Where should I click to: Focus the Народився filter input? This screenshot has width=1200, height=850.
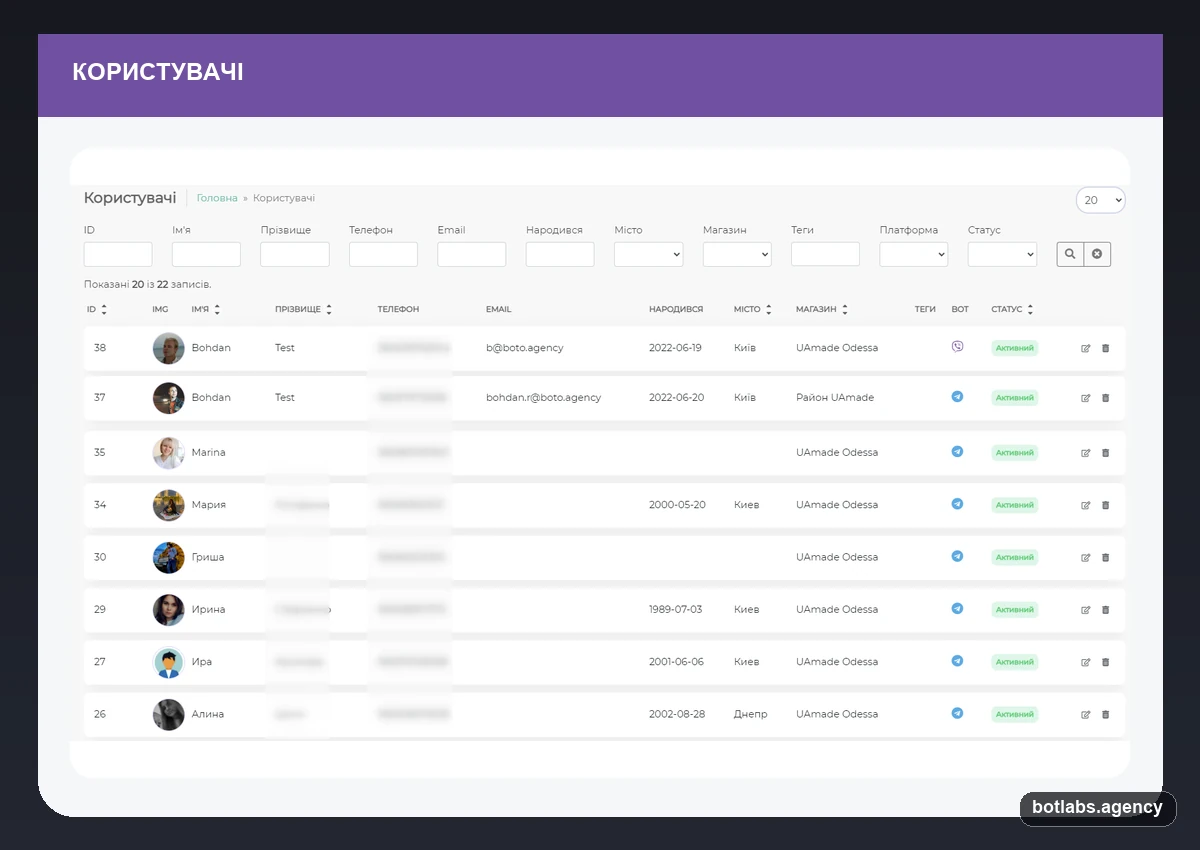(x=560, y=254)
